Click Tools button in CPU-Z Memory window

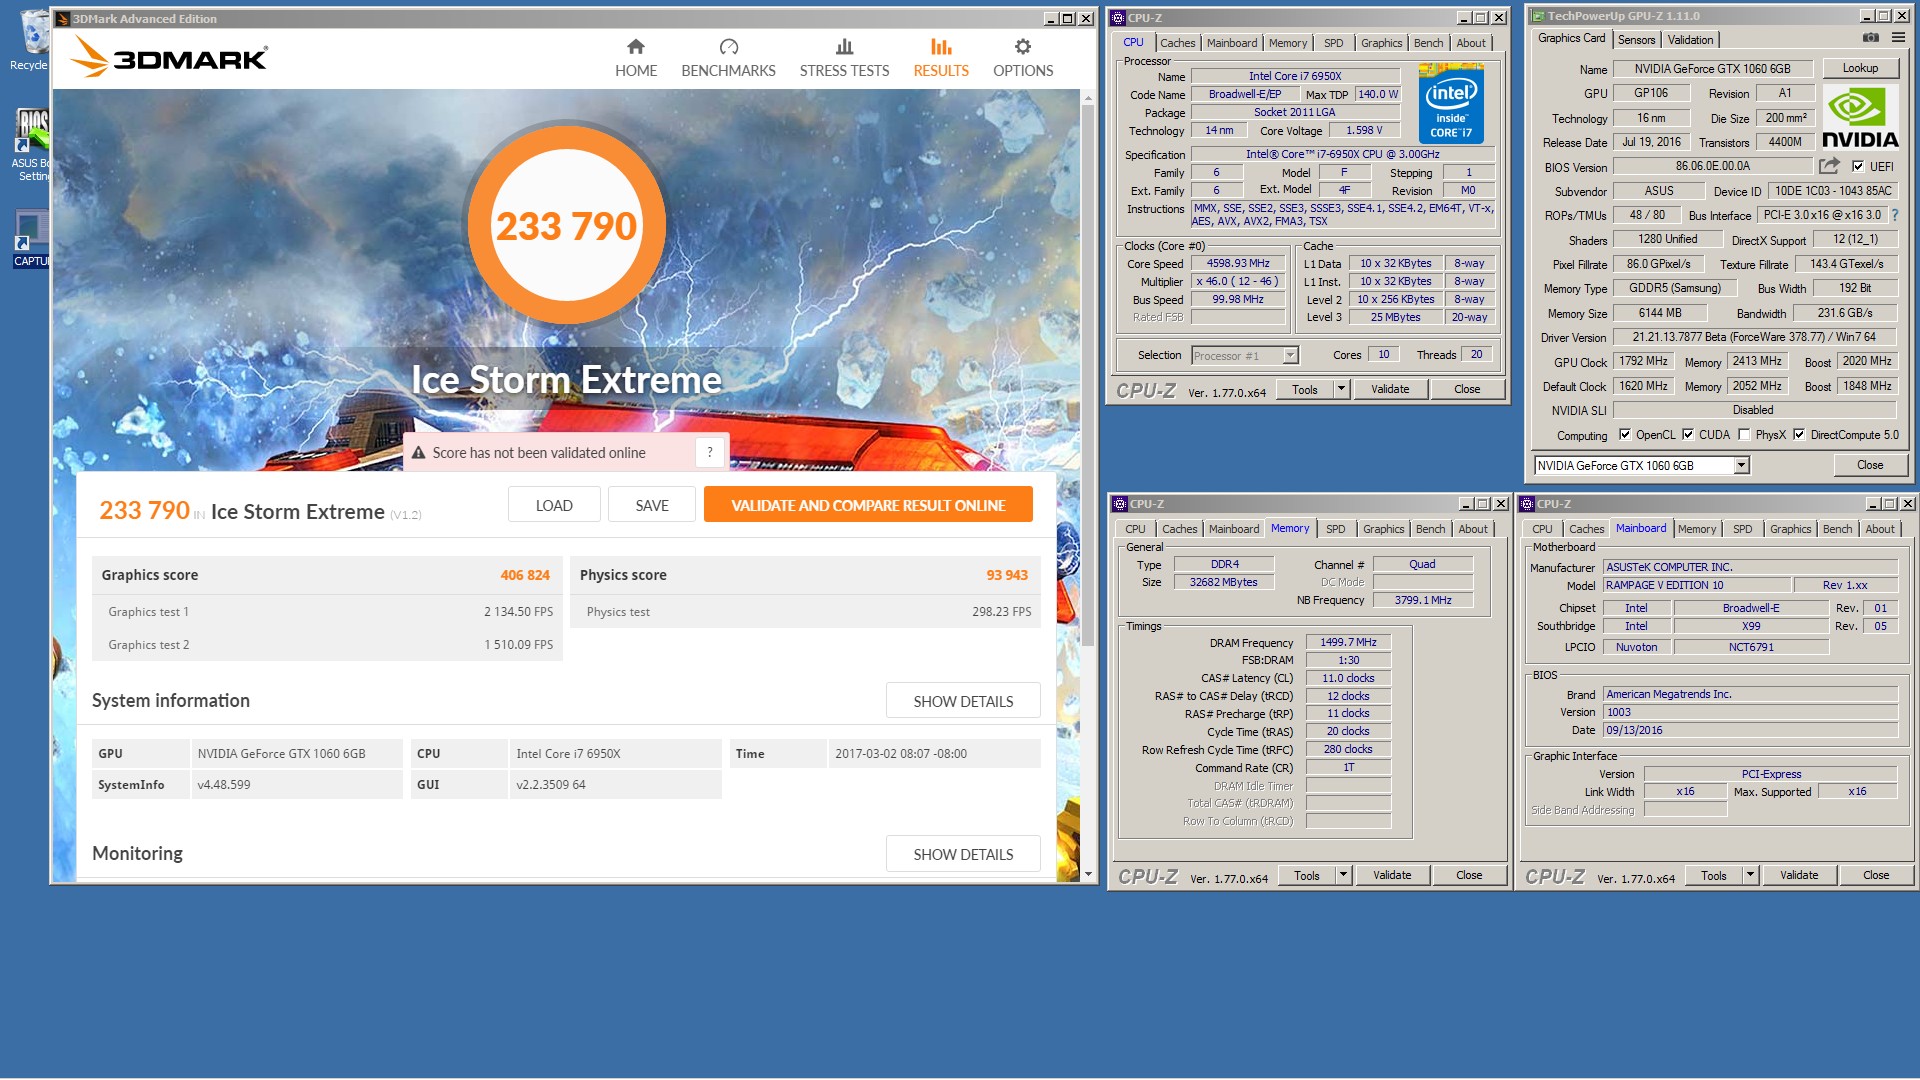[x=1307, y=875]
